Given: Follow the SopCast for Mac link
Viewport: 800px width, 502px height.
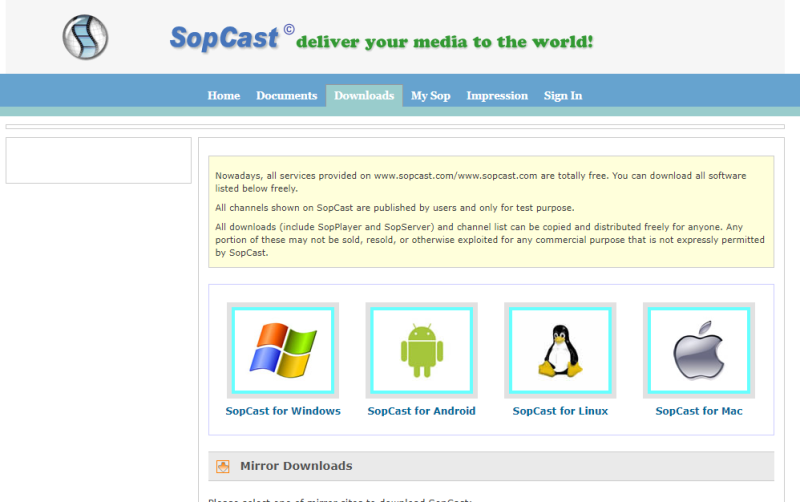Looking at the screenshot, I should 699,411.
